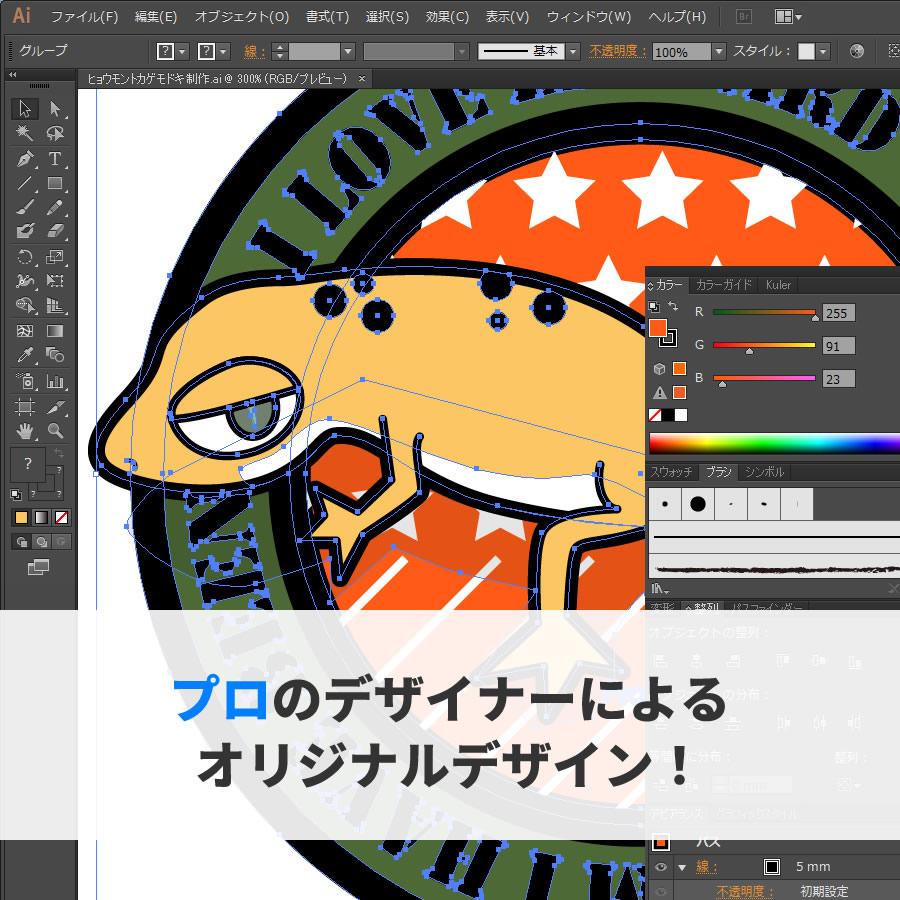This screenshot has width=900, height=900.
Task: Toggle stroke row visibility eye in Appearance
Action: point(660,867)
